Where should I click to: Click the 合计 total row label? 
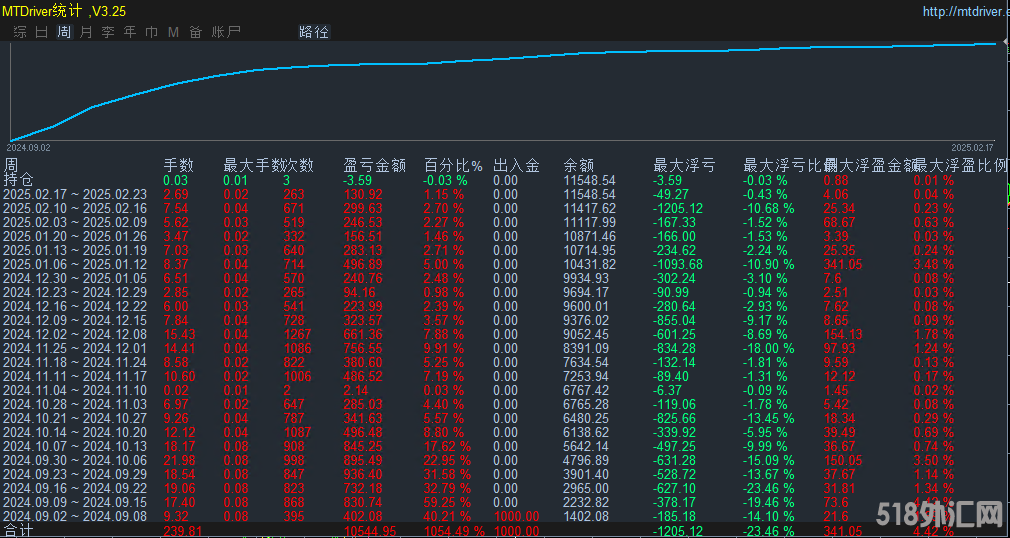click(18, 530)
